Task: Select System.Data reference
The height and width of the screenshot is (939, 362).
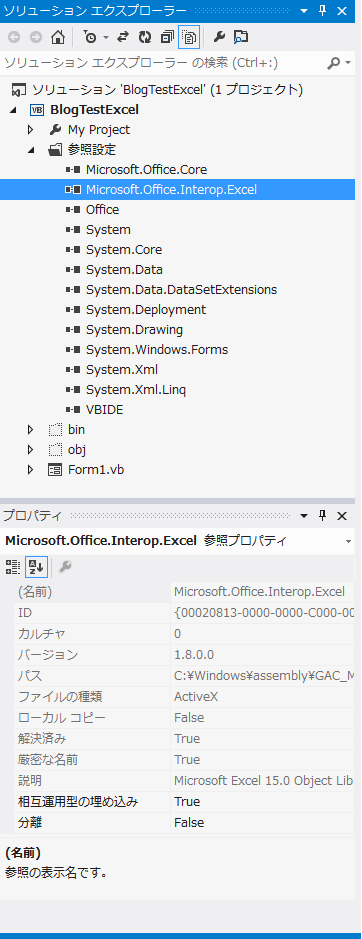Action: (x=124, y=269)
